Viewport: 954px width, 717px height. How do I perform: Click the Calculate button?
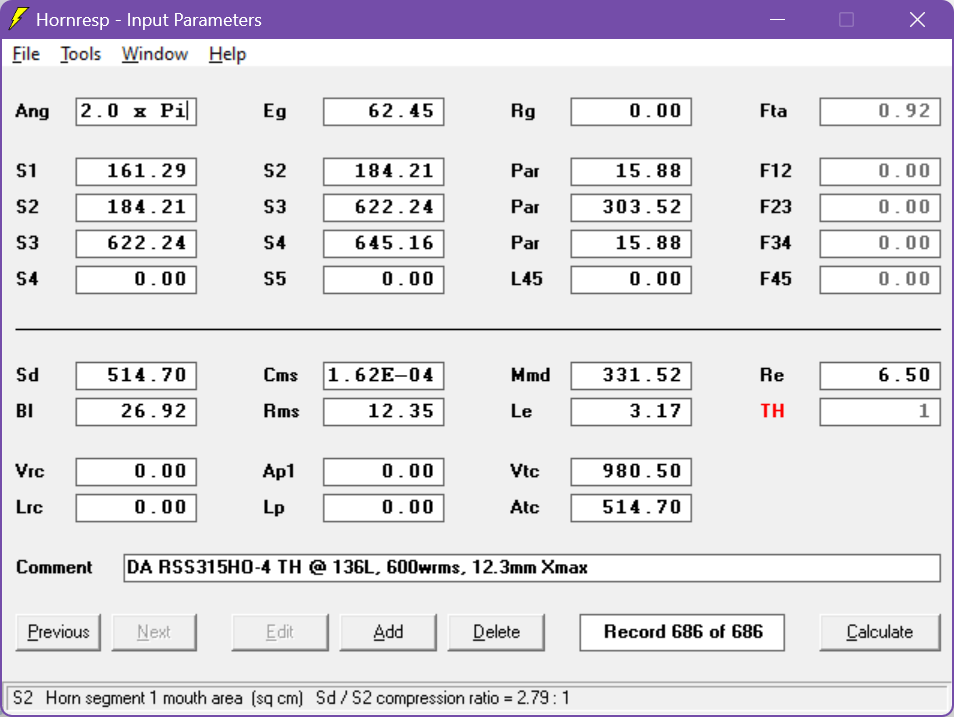point(880,632)
